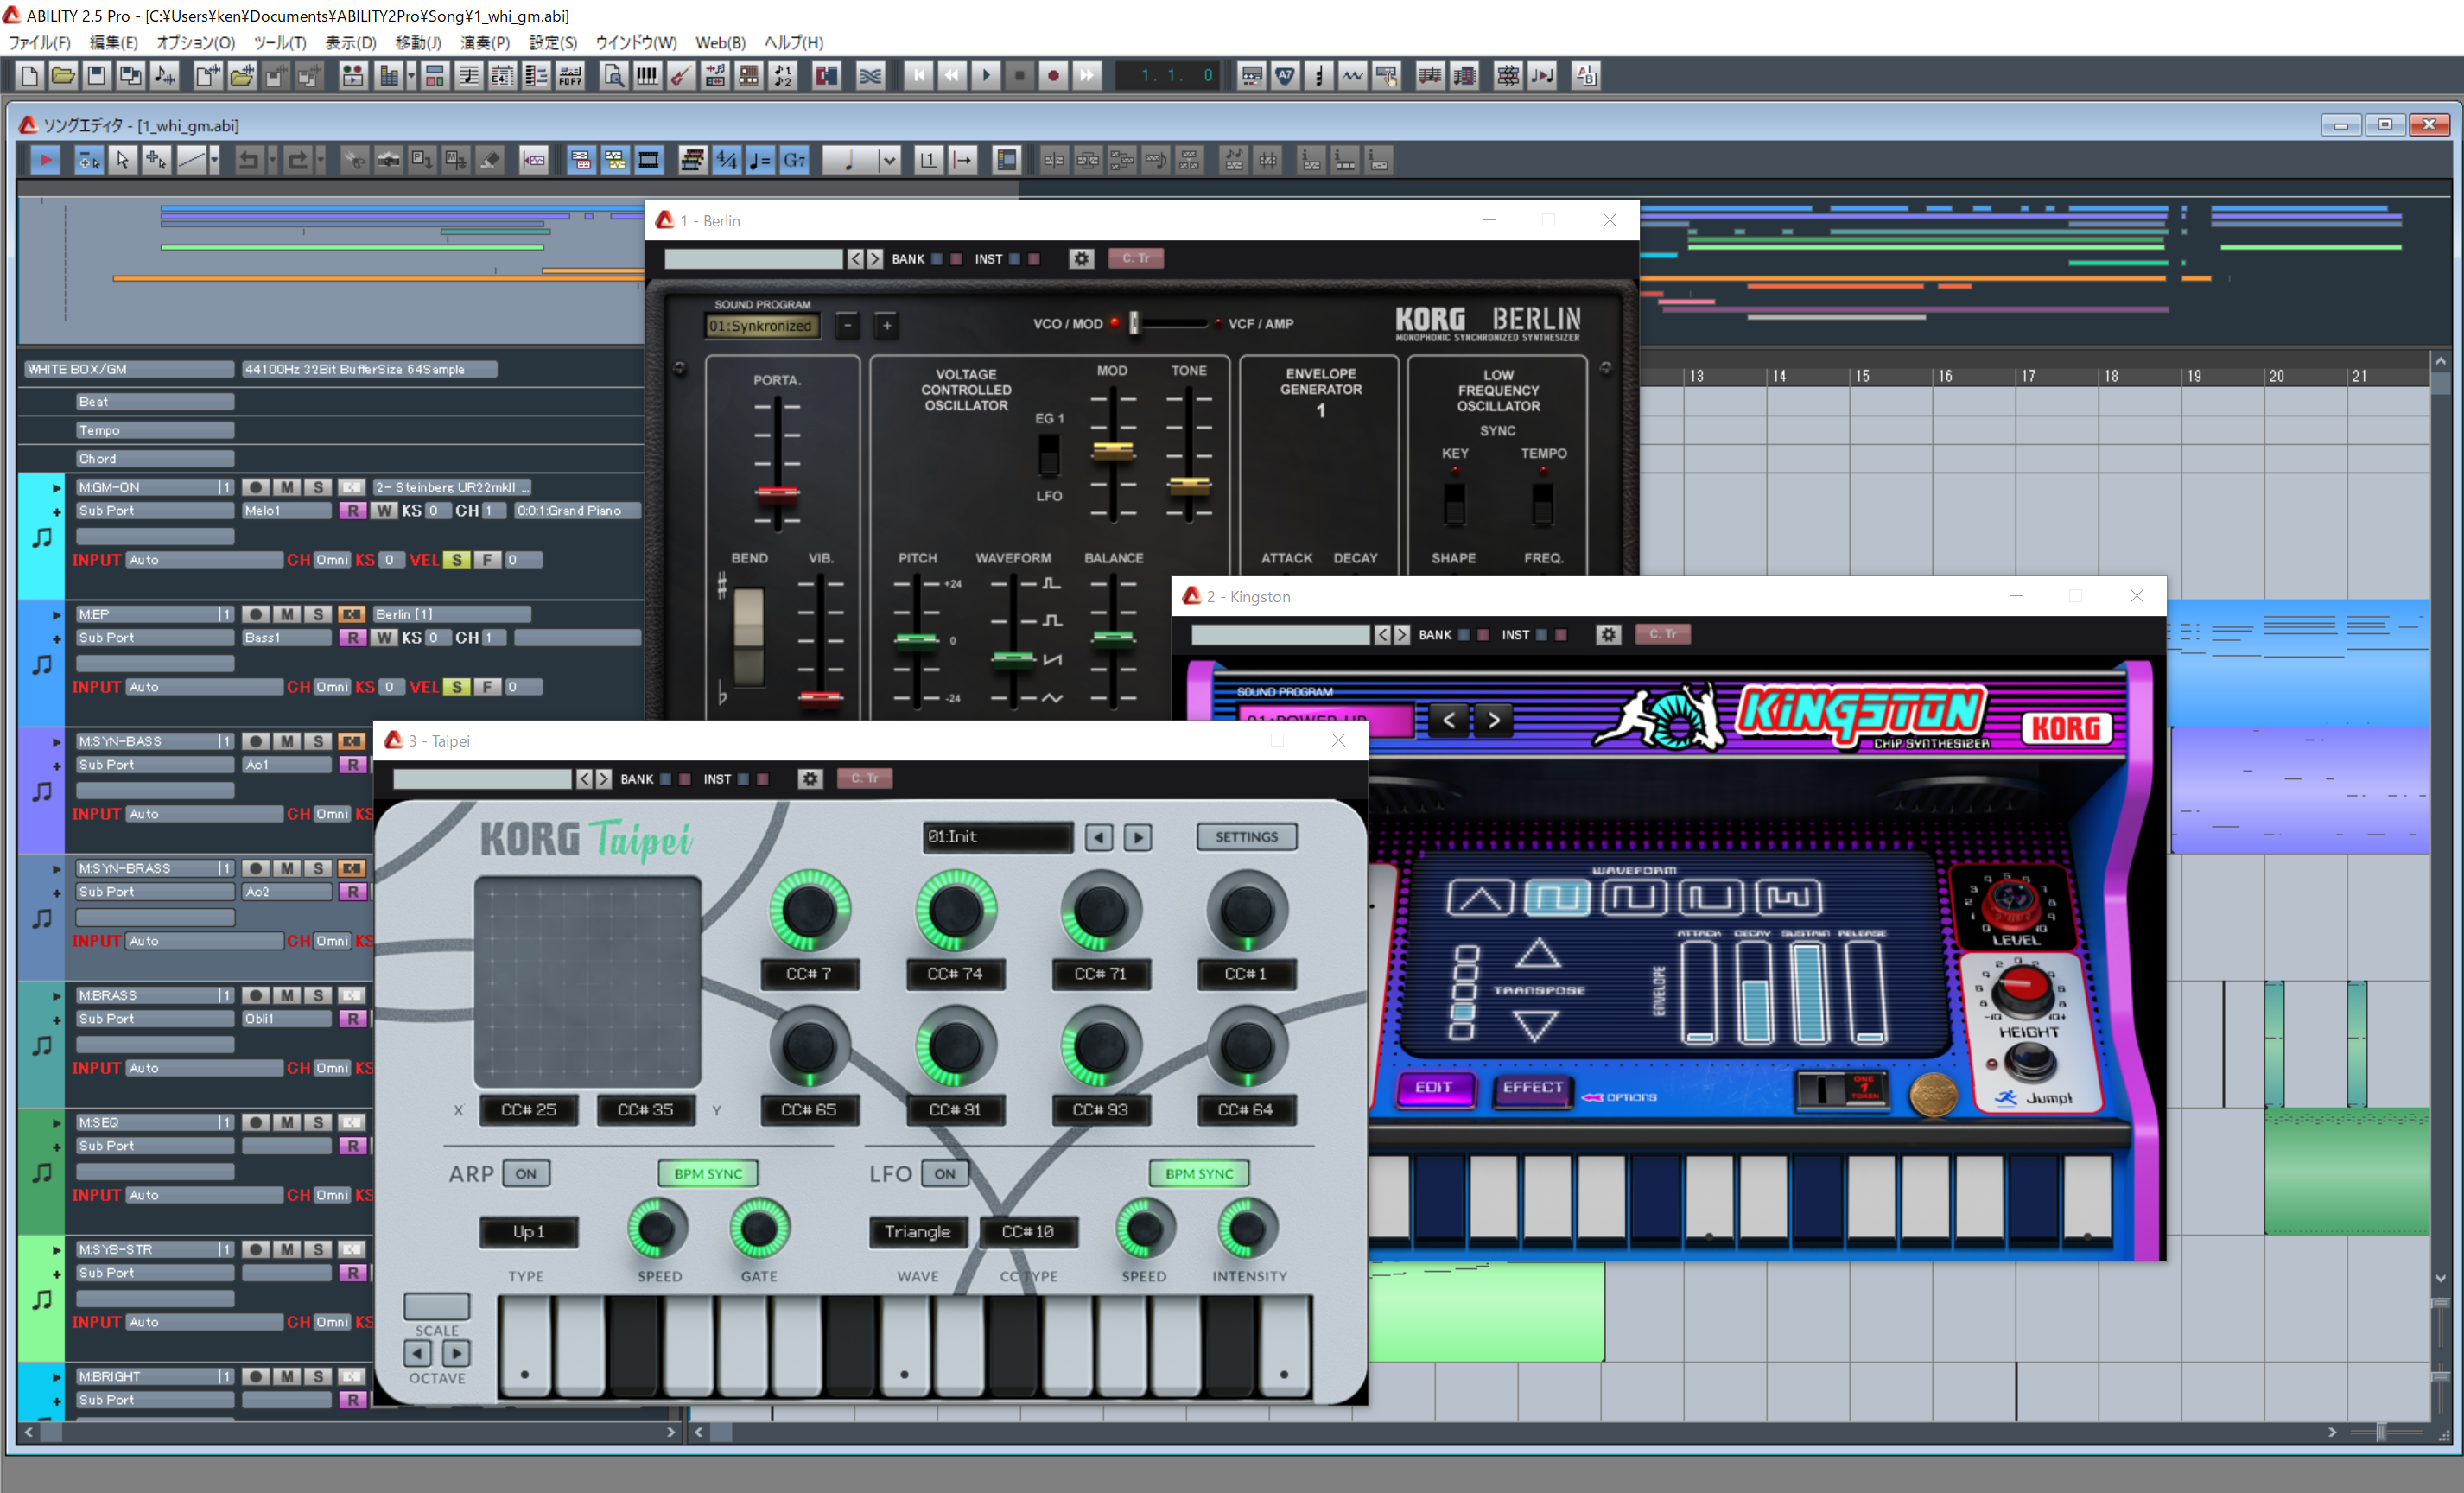Toggle Taipei LFO ON switch
Viewport: 2464px width, 1493px height.
[945, 1174]
